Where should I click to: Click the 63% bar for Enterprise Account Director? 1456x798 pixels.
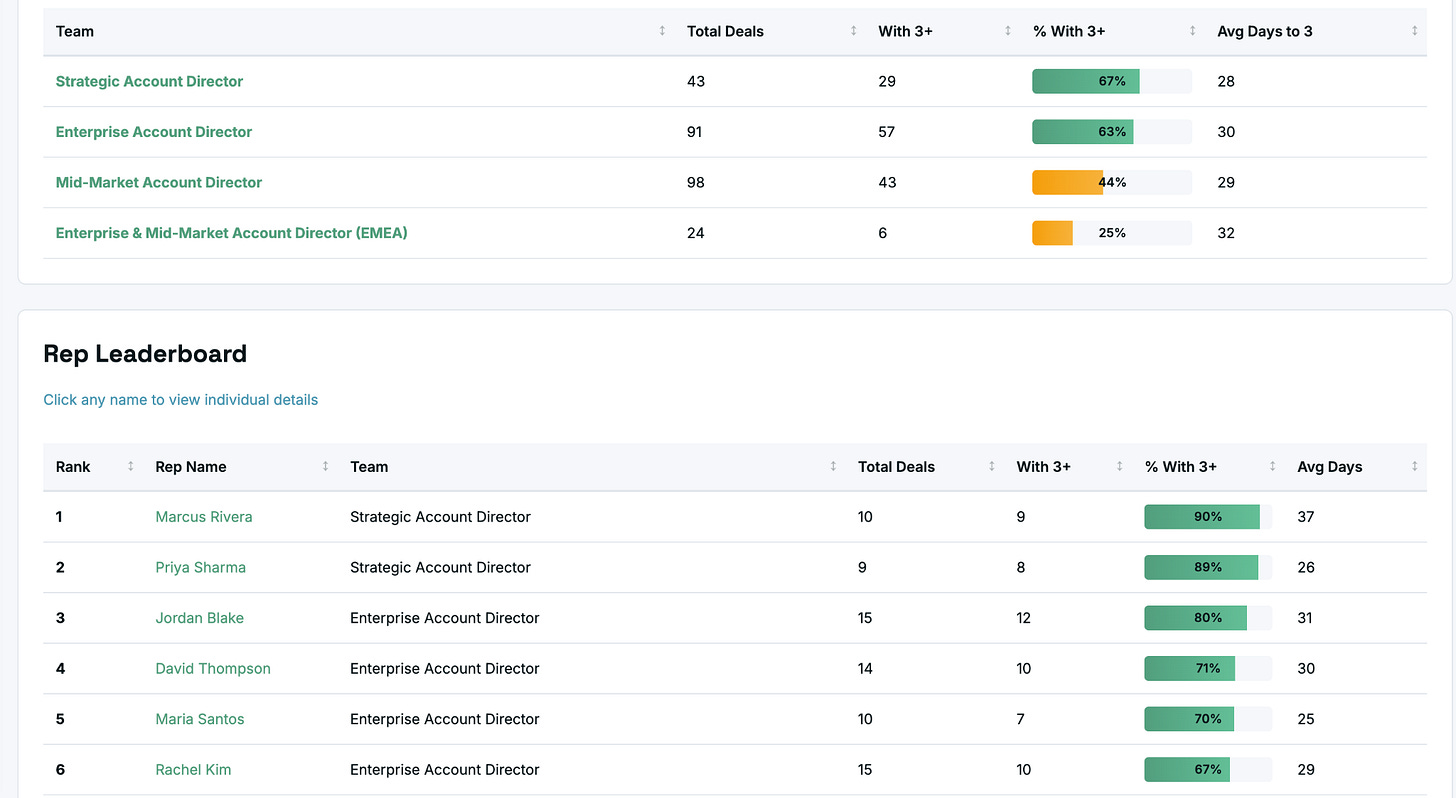point(1112,132)
